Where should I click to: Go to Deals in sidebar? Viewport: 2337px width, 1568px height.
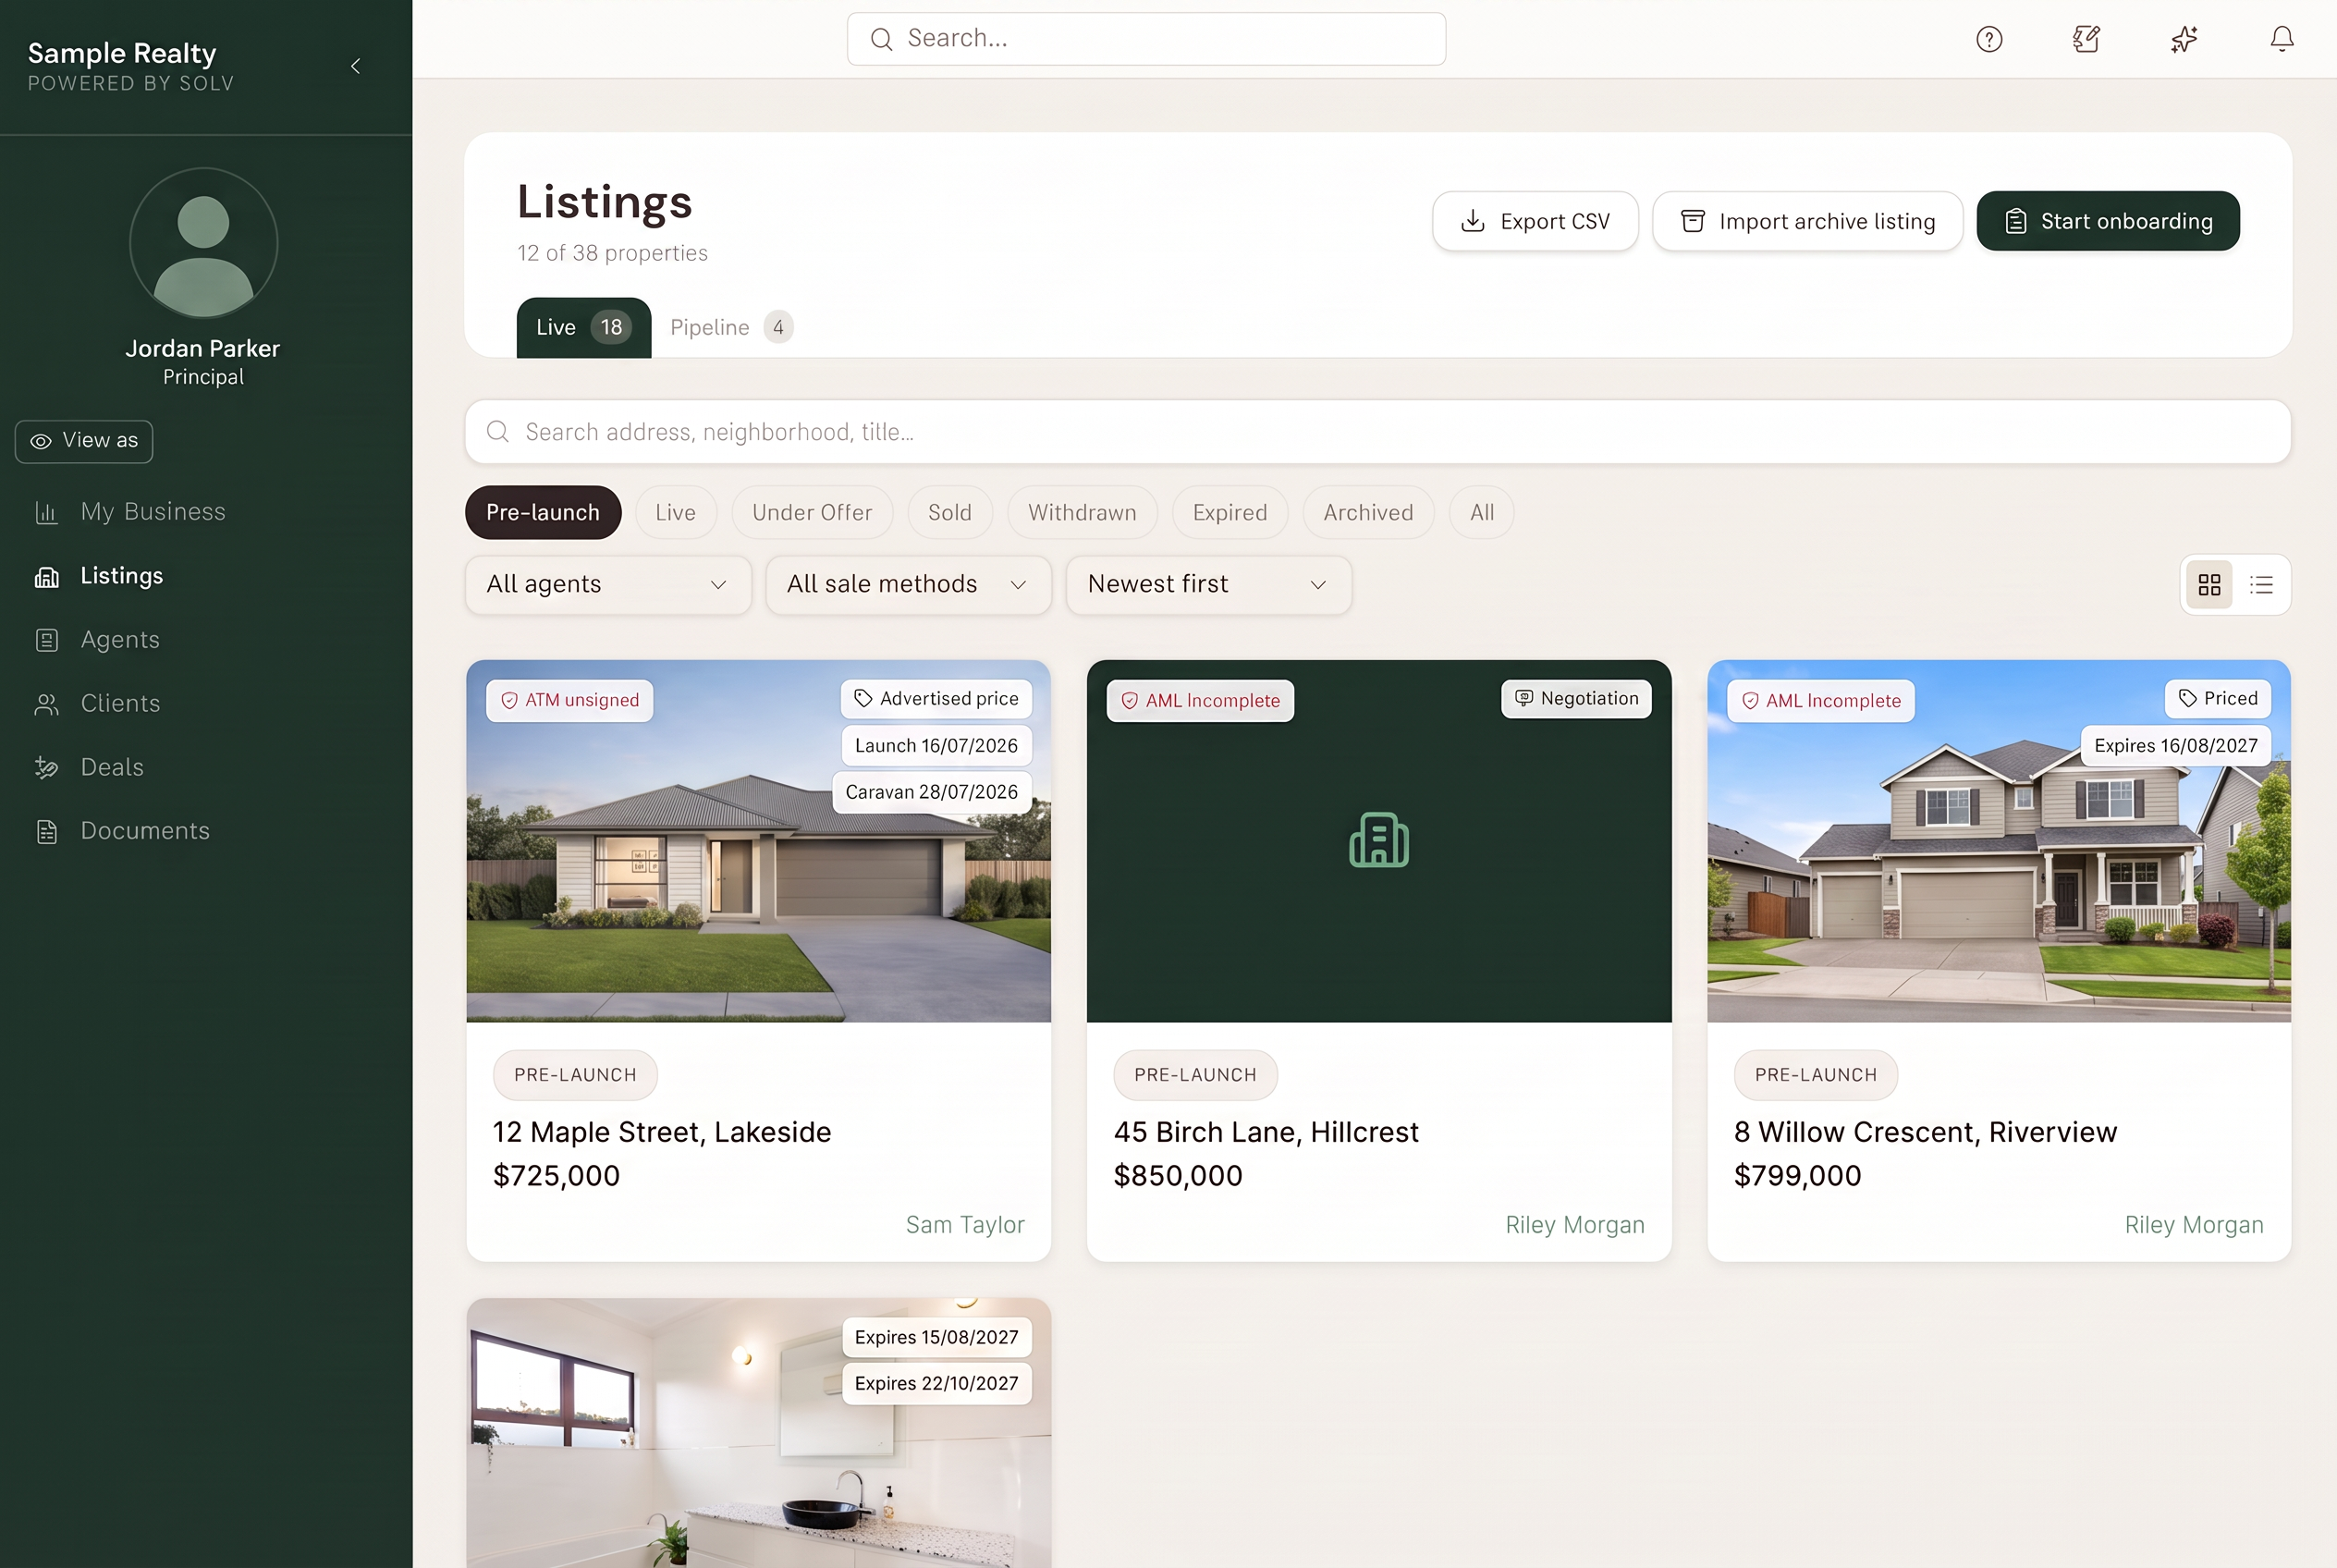(112, 767)
